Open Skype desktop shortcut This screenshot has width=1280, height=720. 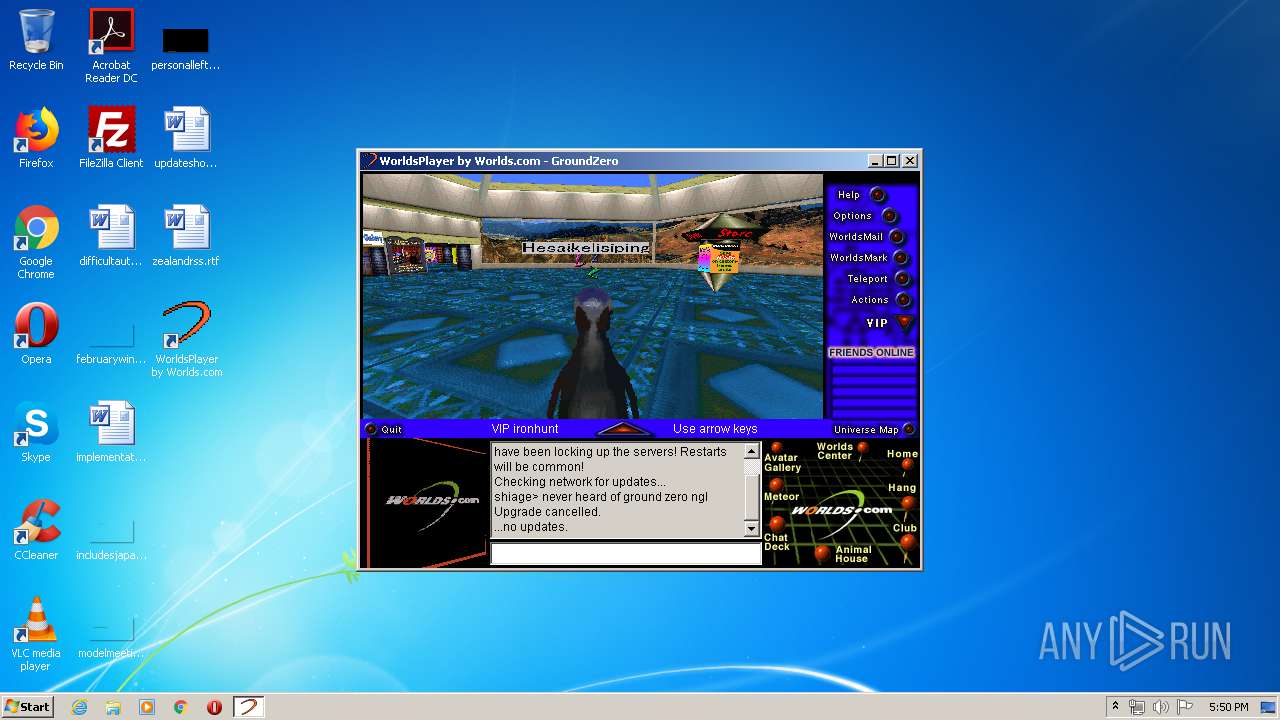click(36, 432)
